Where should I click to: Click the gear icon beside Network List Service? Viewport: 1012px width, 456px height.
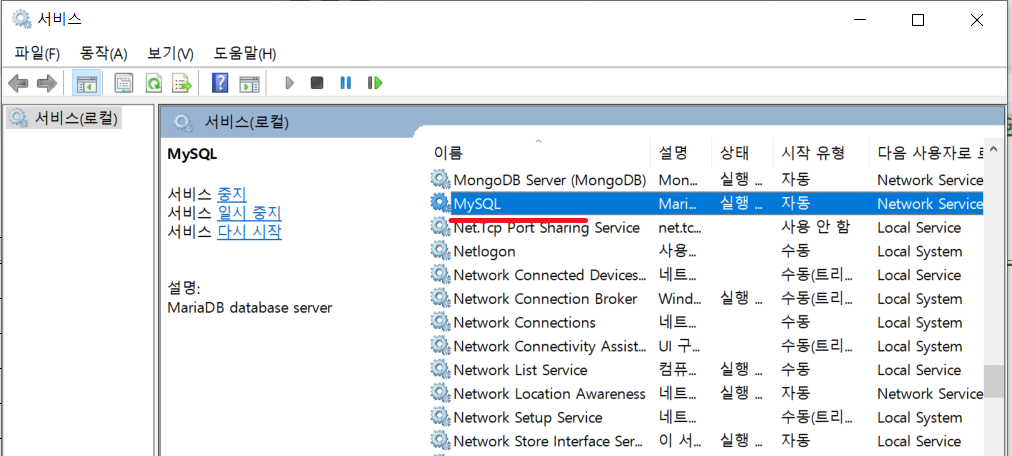tap(440, 369)
